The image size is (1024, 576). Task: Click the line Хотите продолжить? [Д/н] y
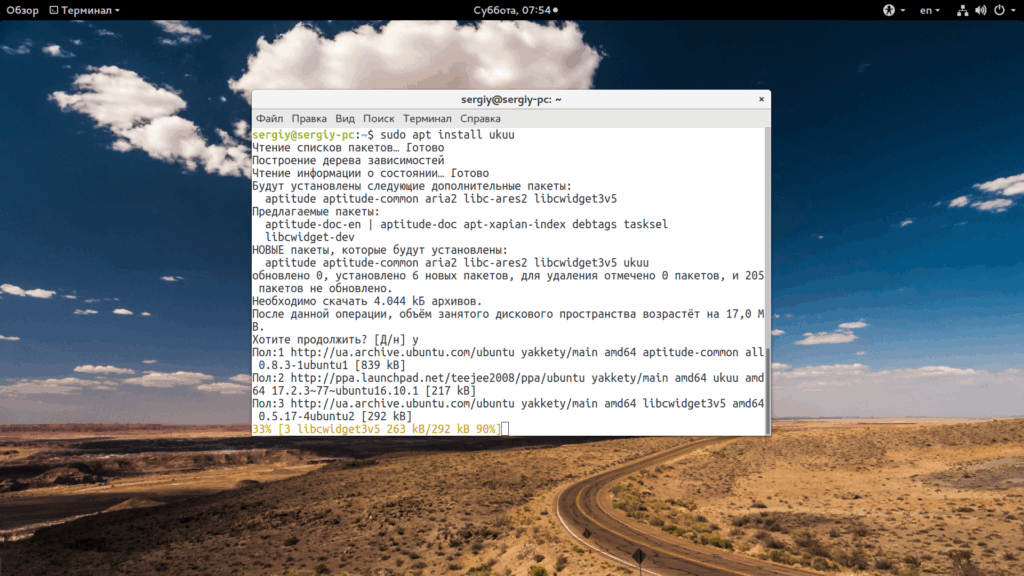(335, 340)
